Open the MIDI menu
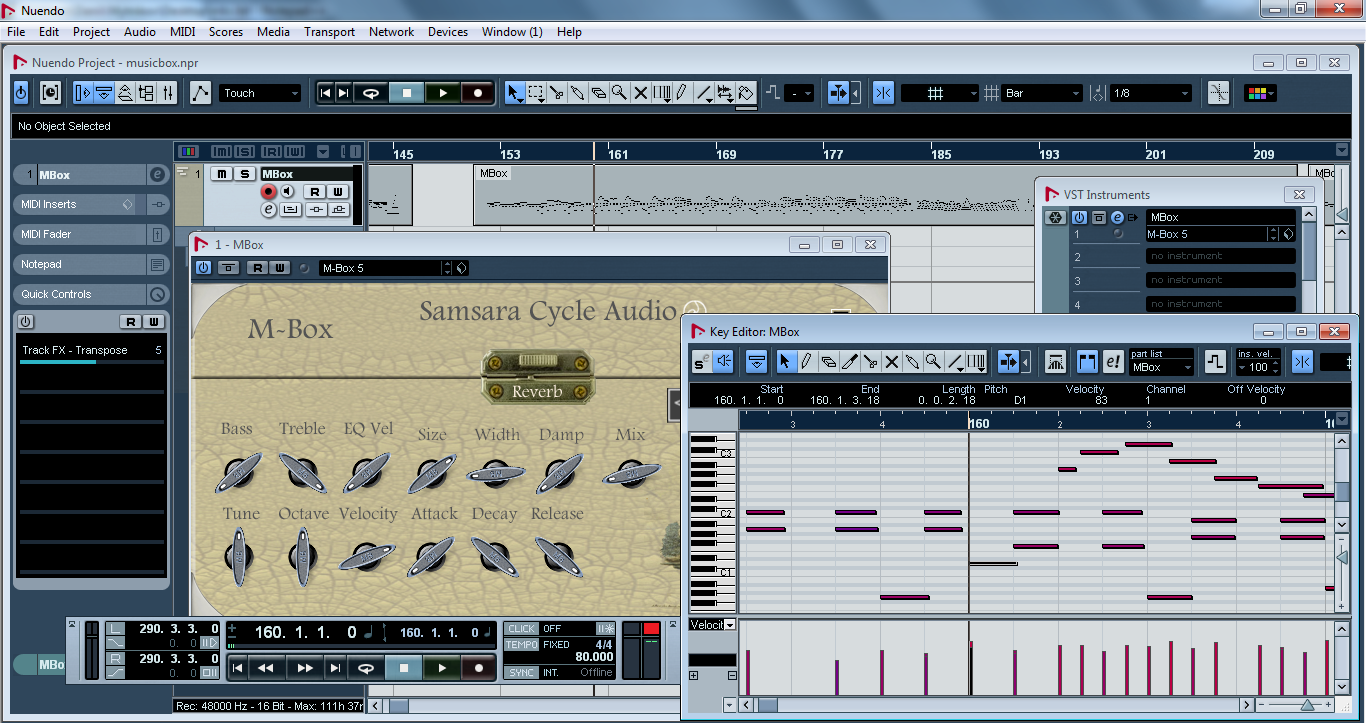 (x=183, y=32)
